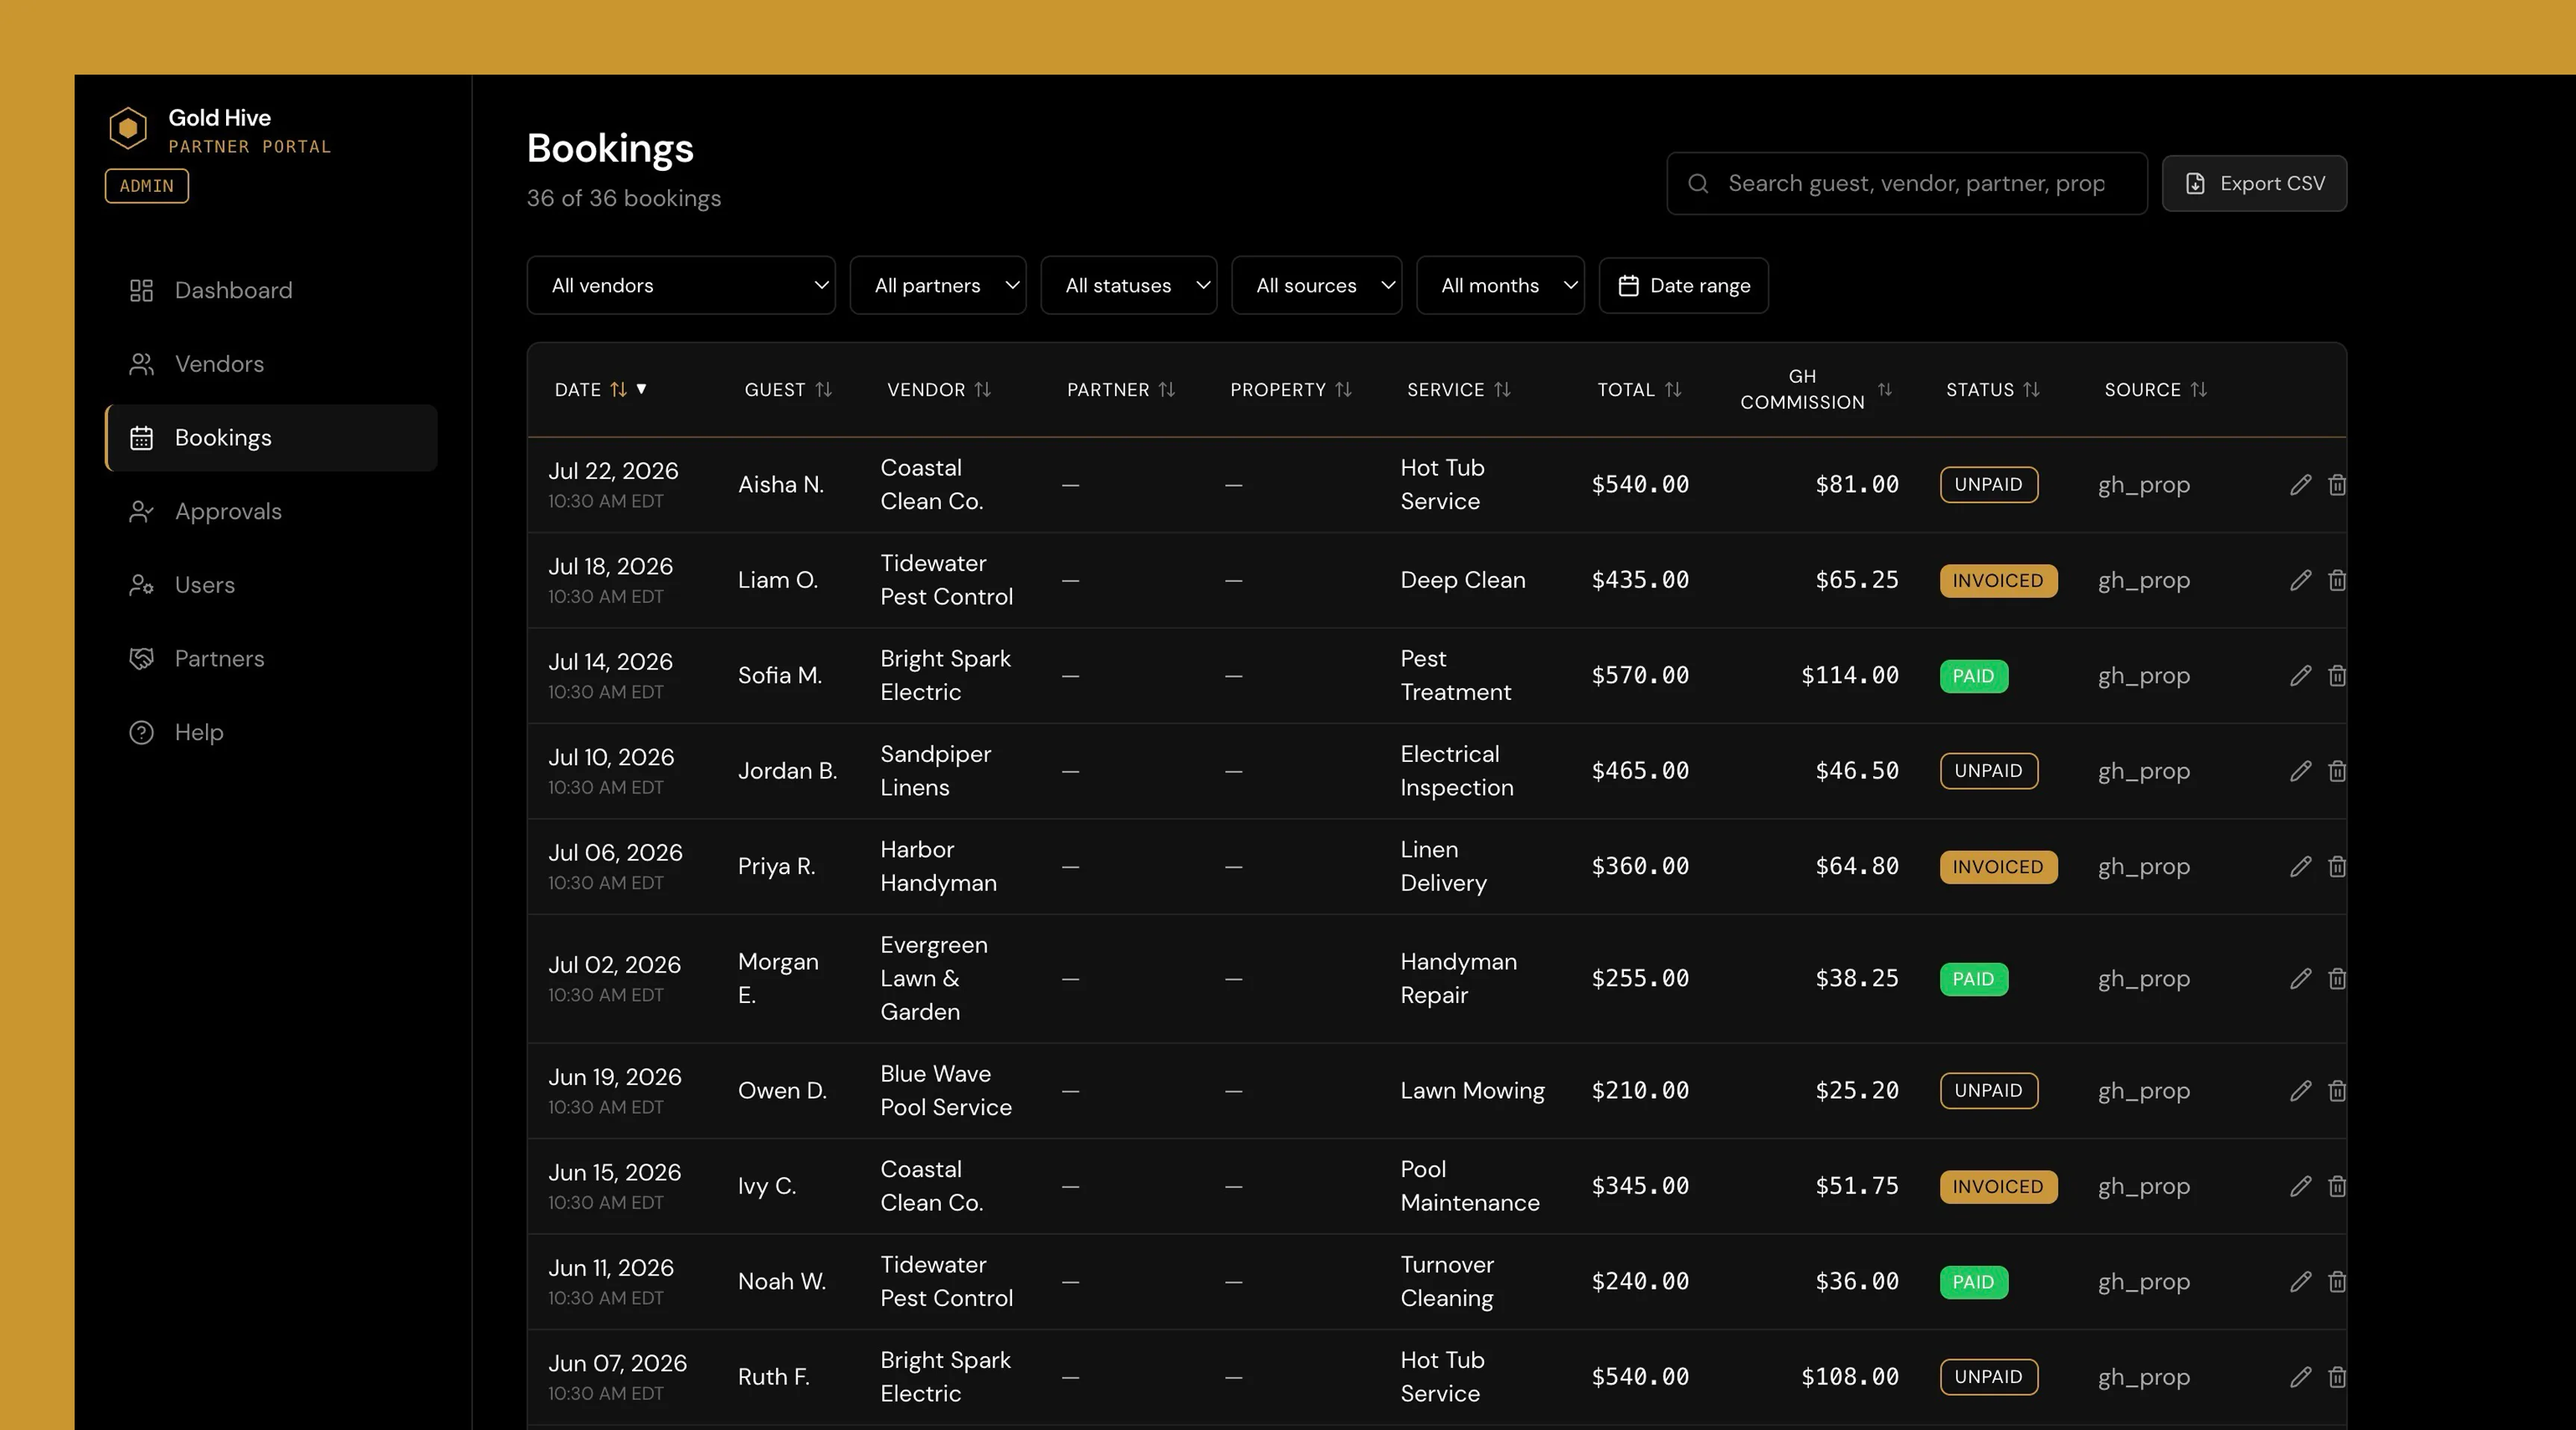Edit the Priya R. booking
This screenshot has width=2576, height=1430.
pyautogui.click(x=2300, y=866)
